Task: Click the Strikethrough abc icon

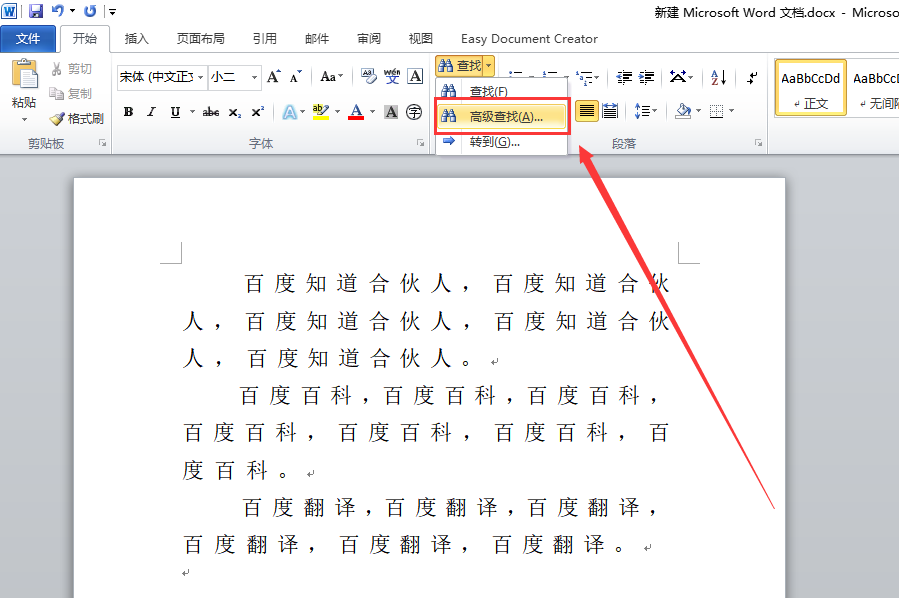Action: tap(210, 112)
